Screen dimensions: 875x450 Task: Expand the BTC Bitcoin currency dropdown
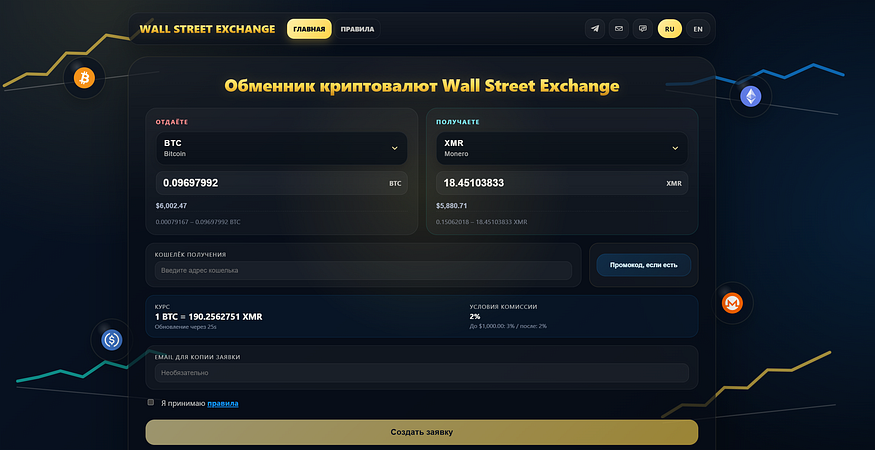point(282,148)
